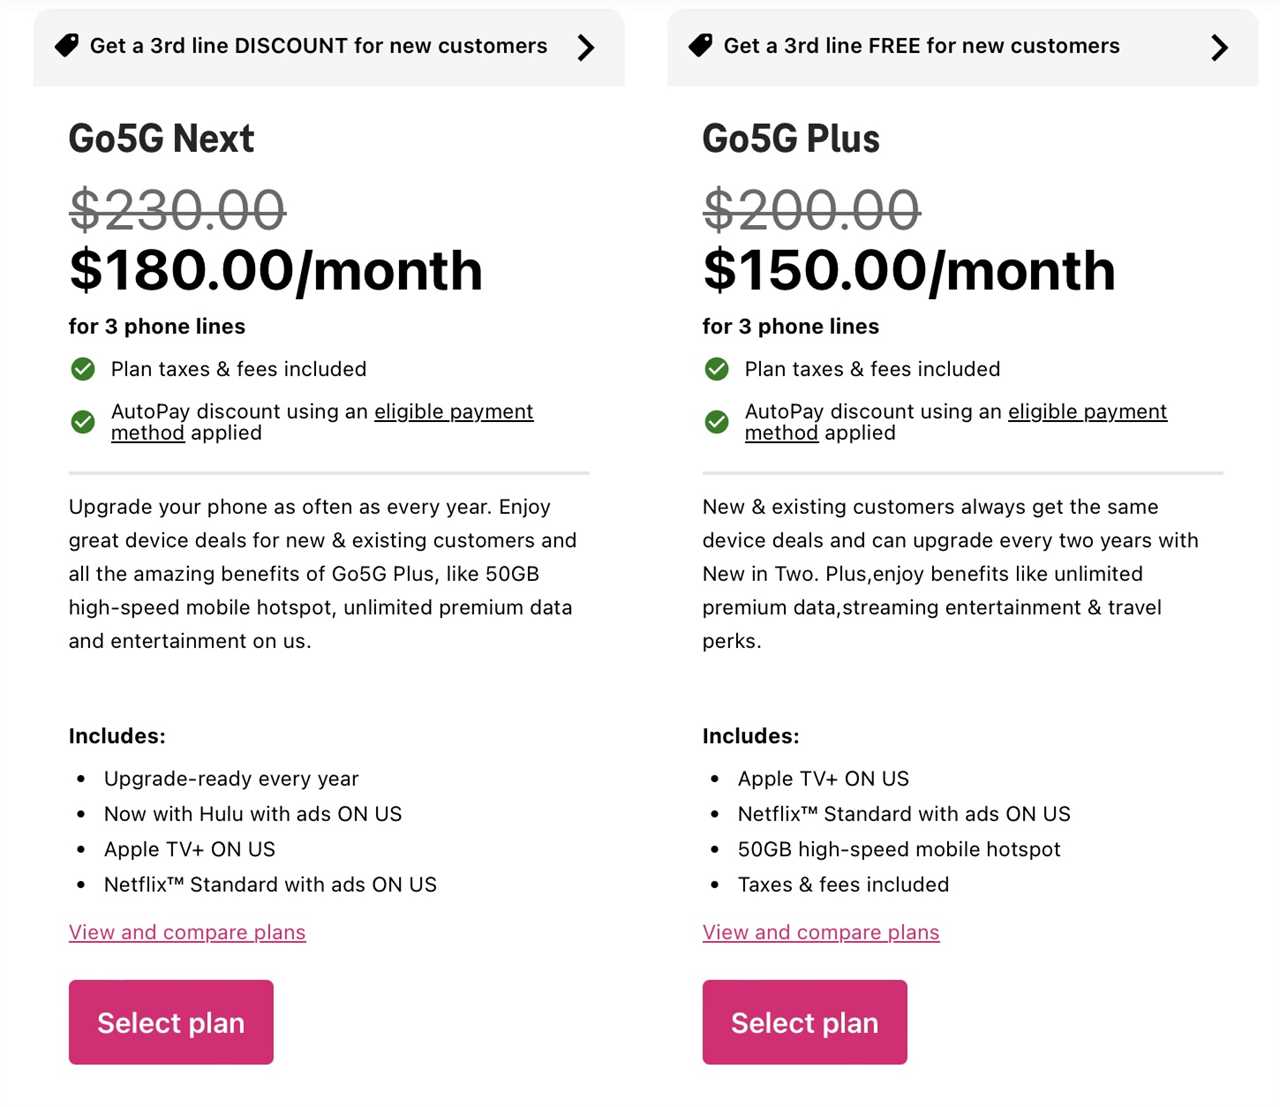1280x1107 pixels.
Task: Click the tag icon in Go5G Plus banner
Action: [701, 46]
